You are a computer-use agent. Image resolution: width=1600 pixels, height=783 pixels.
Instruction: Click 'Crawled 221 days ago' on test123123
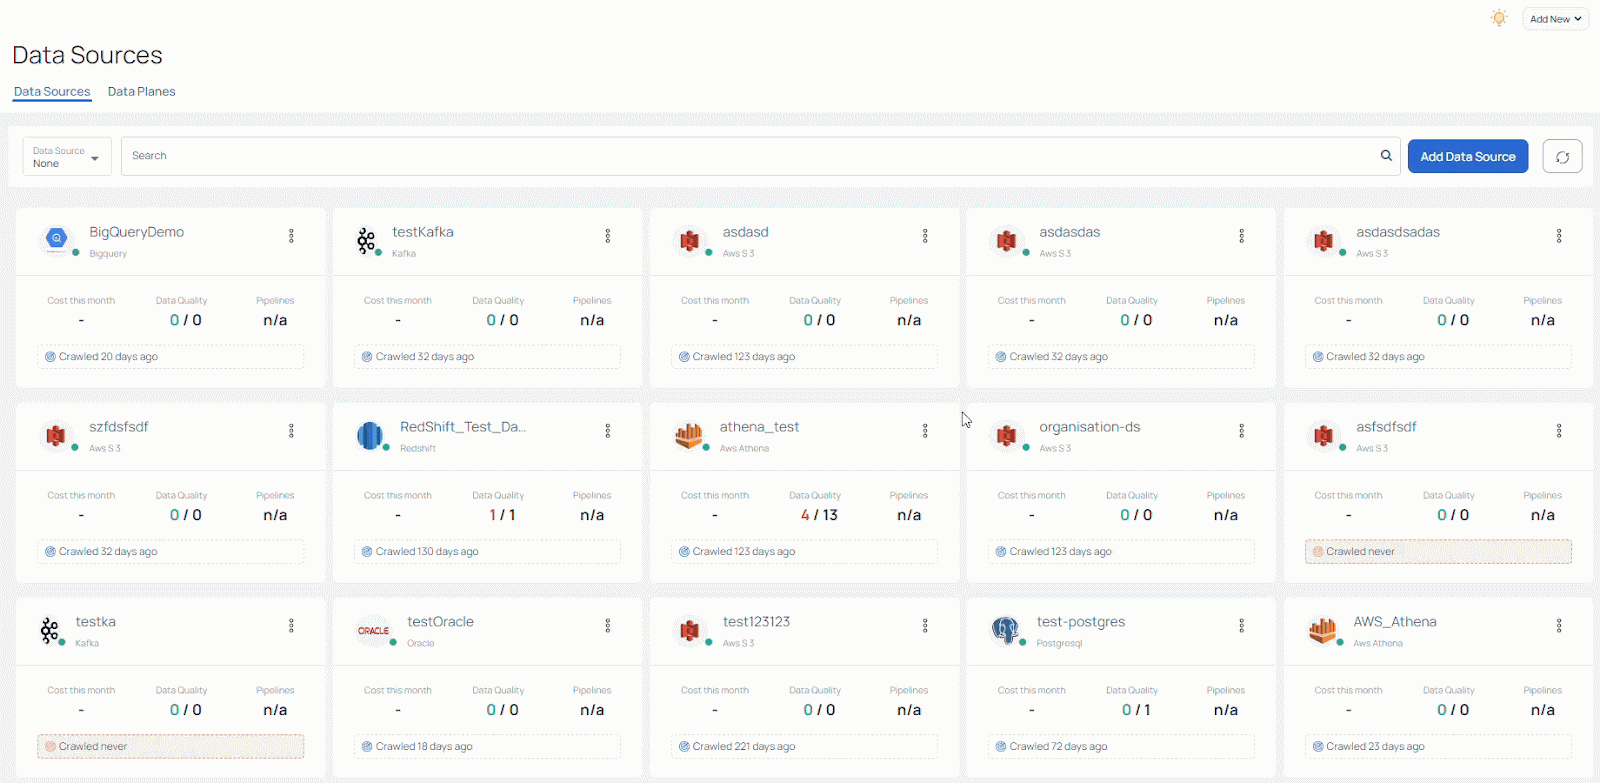pyautogui.click(x=805, y=746)
